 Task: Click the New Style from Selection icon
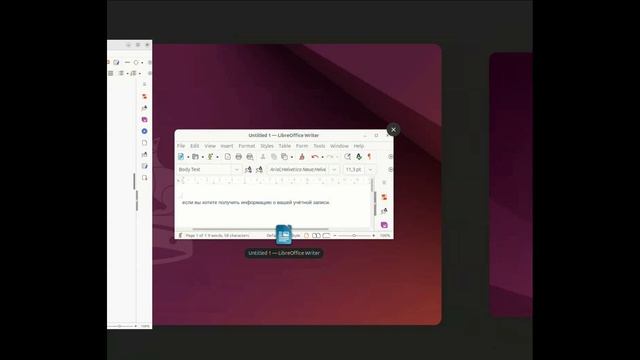[259, 169]
